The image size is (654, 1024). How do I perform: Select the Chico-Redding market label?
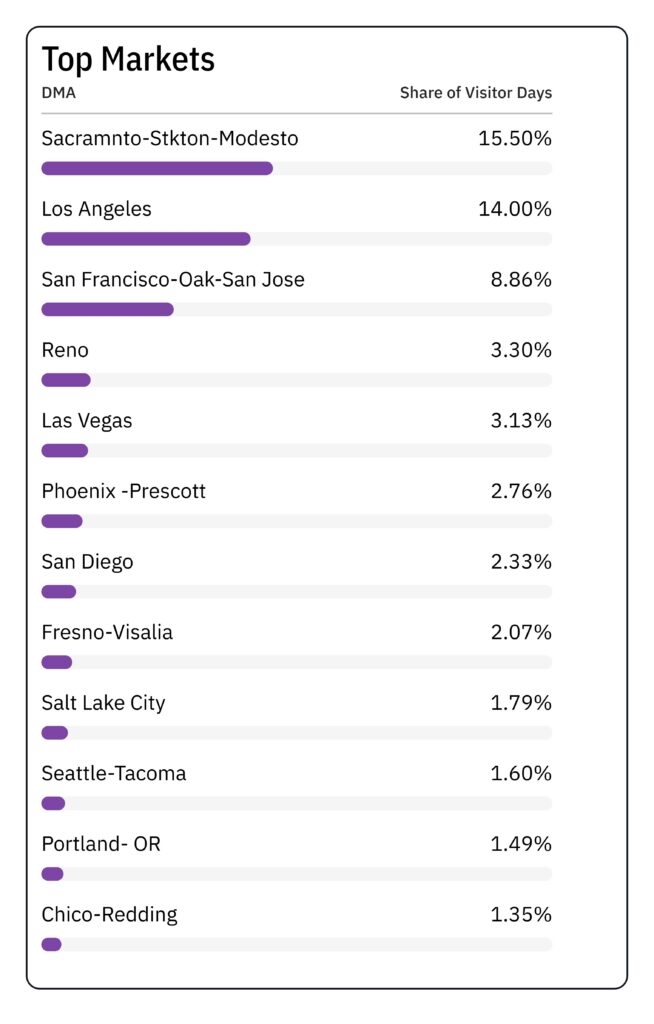pyautogui.click(x=109, y=914)
